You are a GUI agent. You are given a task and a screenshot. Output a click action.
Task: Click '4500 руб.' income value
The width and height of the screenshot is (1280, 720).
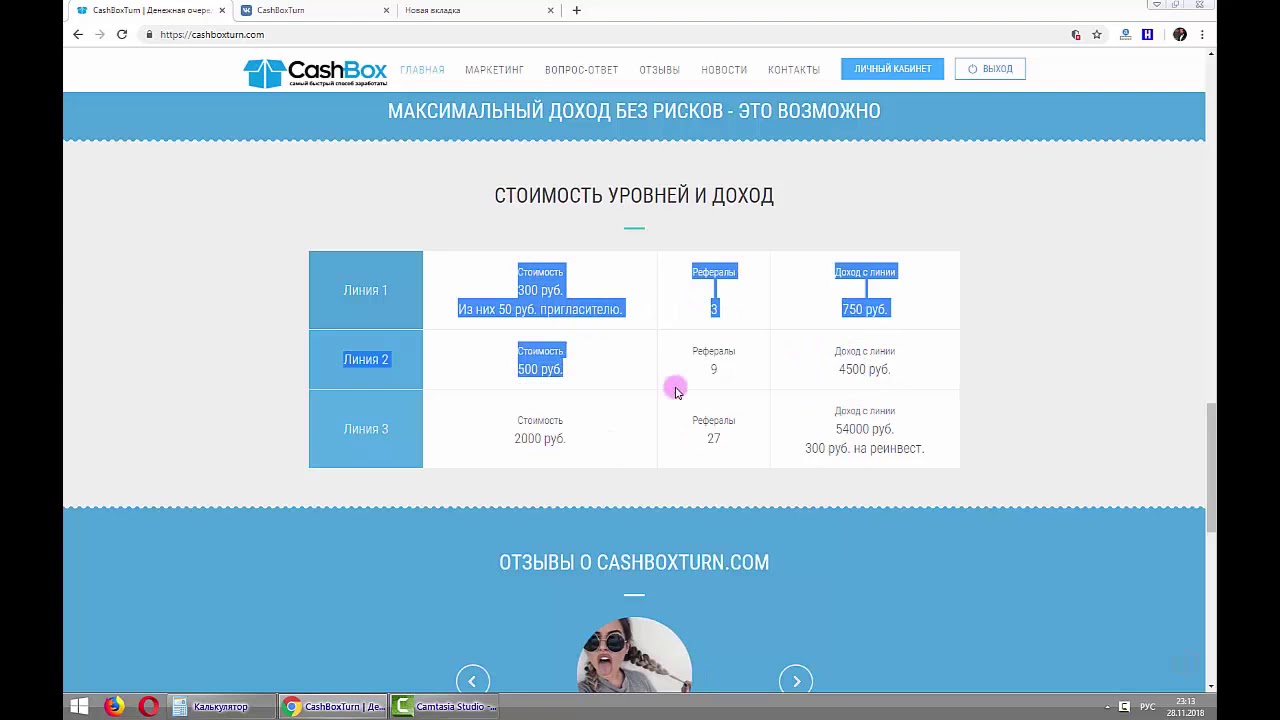864,369
